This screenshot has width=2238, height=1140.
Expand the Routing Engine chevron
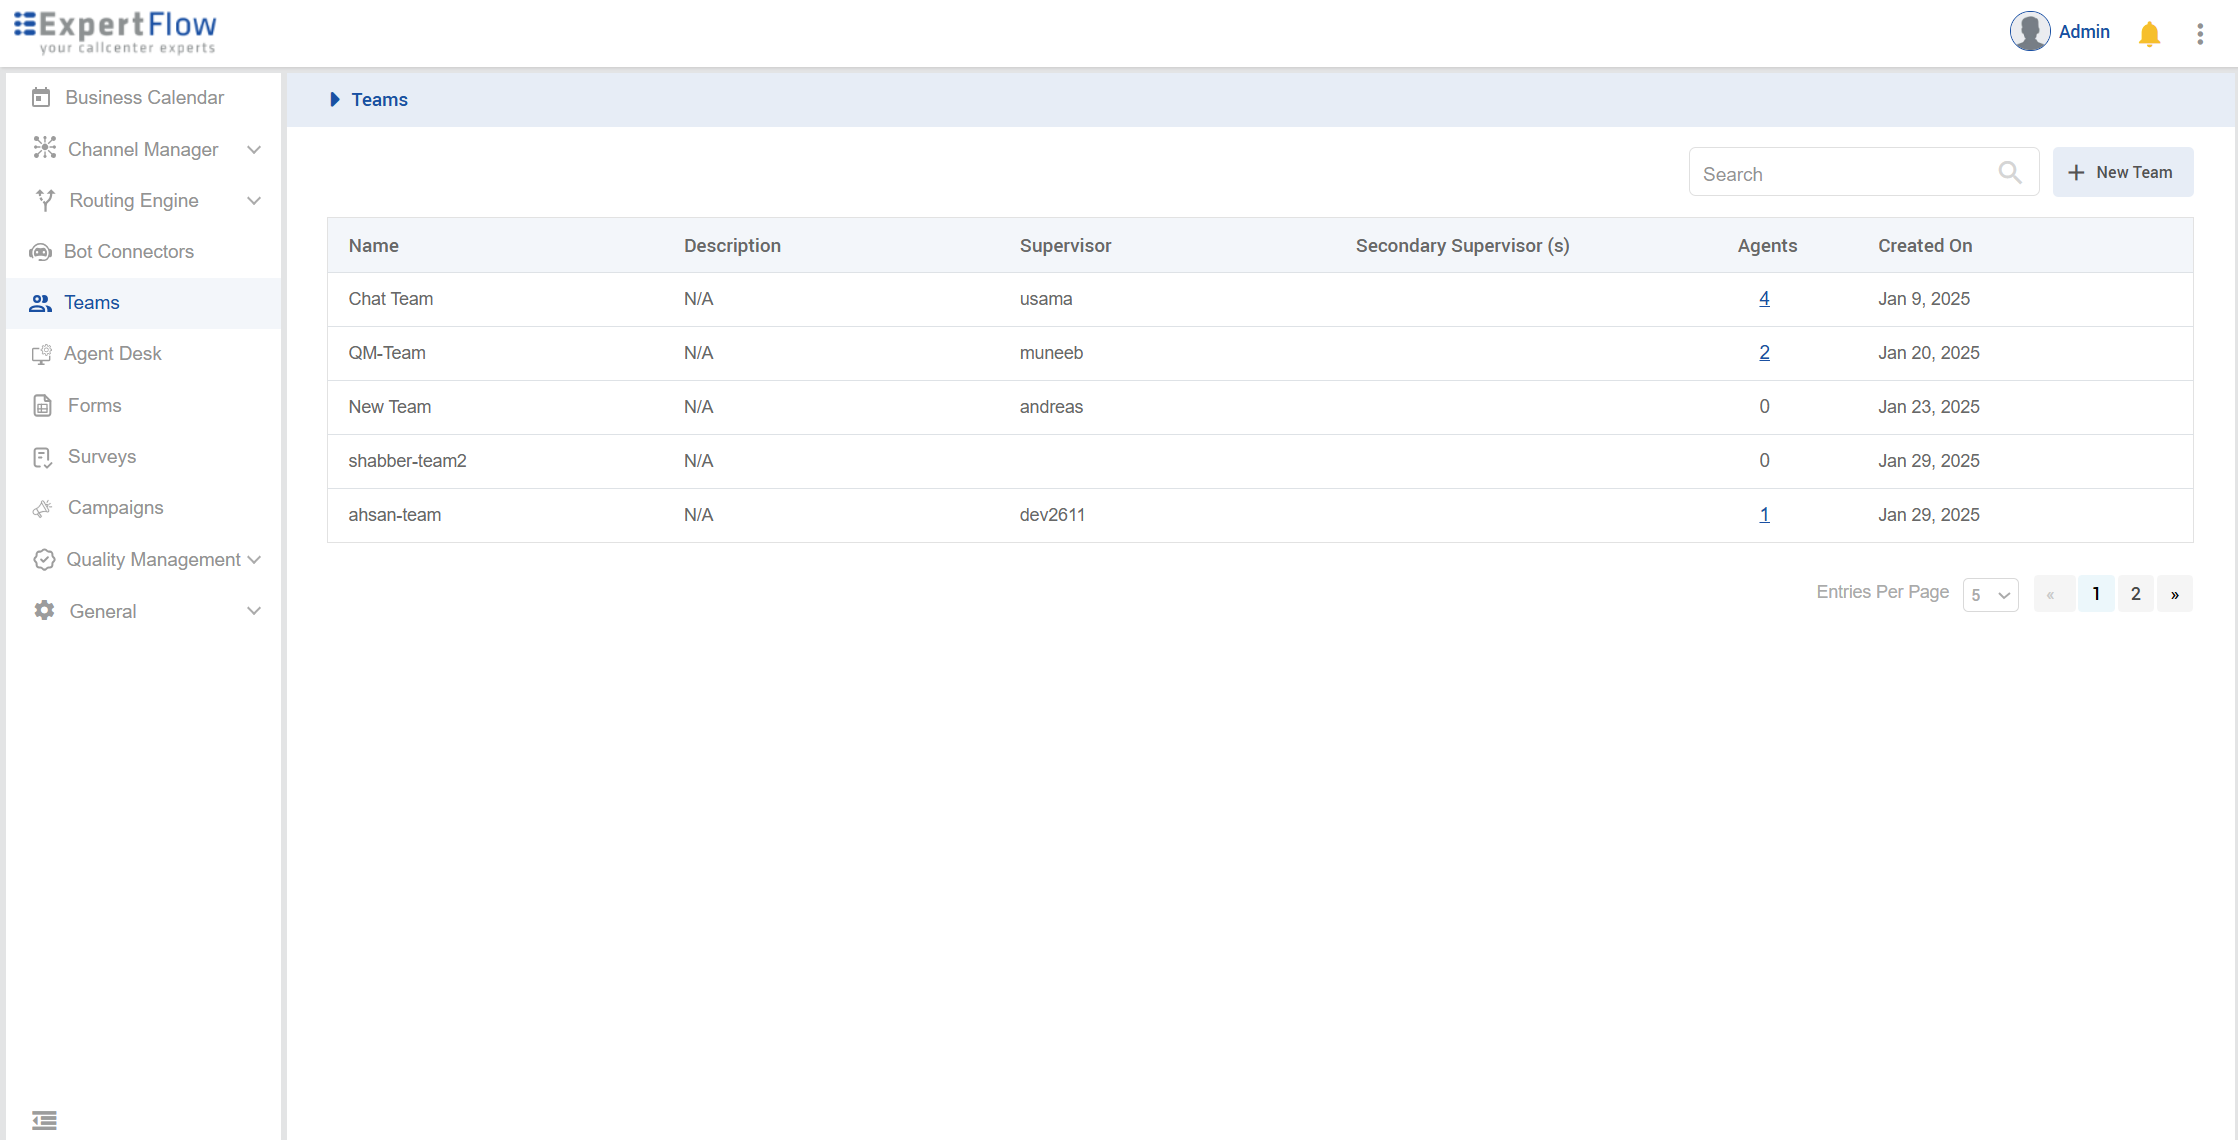click(x=254, y=201)
